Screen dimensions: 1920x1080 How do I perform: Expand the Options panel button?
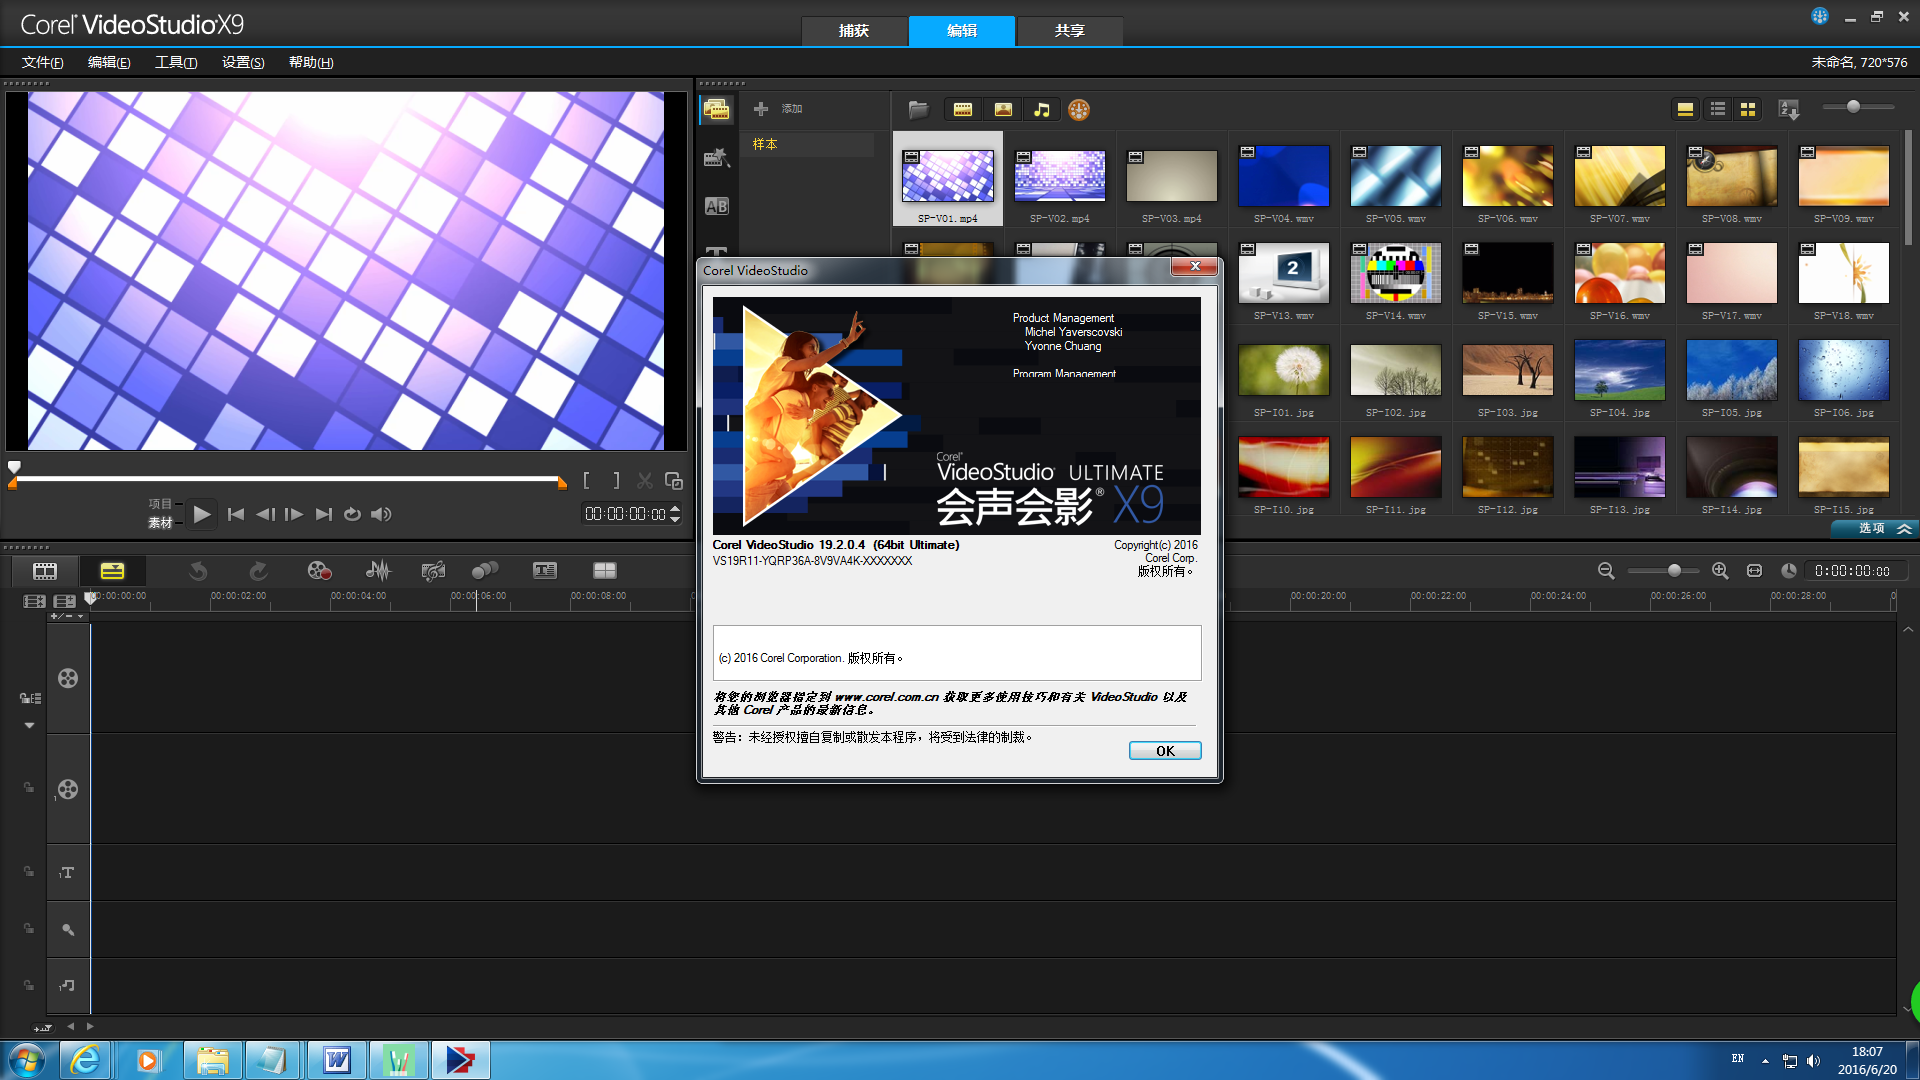pos(1874,528)
